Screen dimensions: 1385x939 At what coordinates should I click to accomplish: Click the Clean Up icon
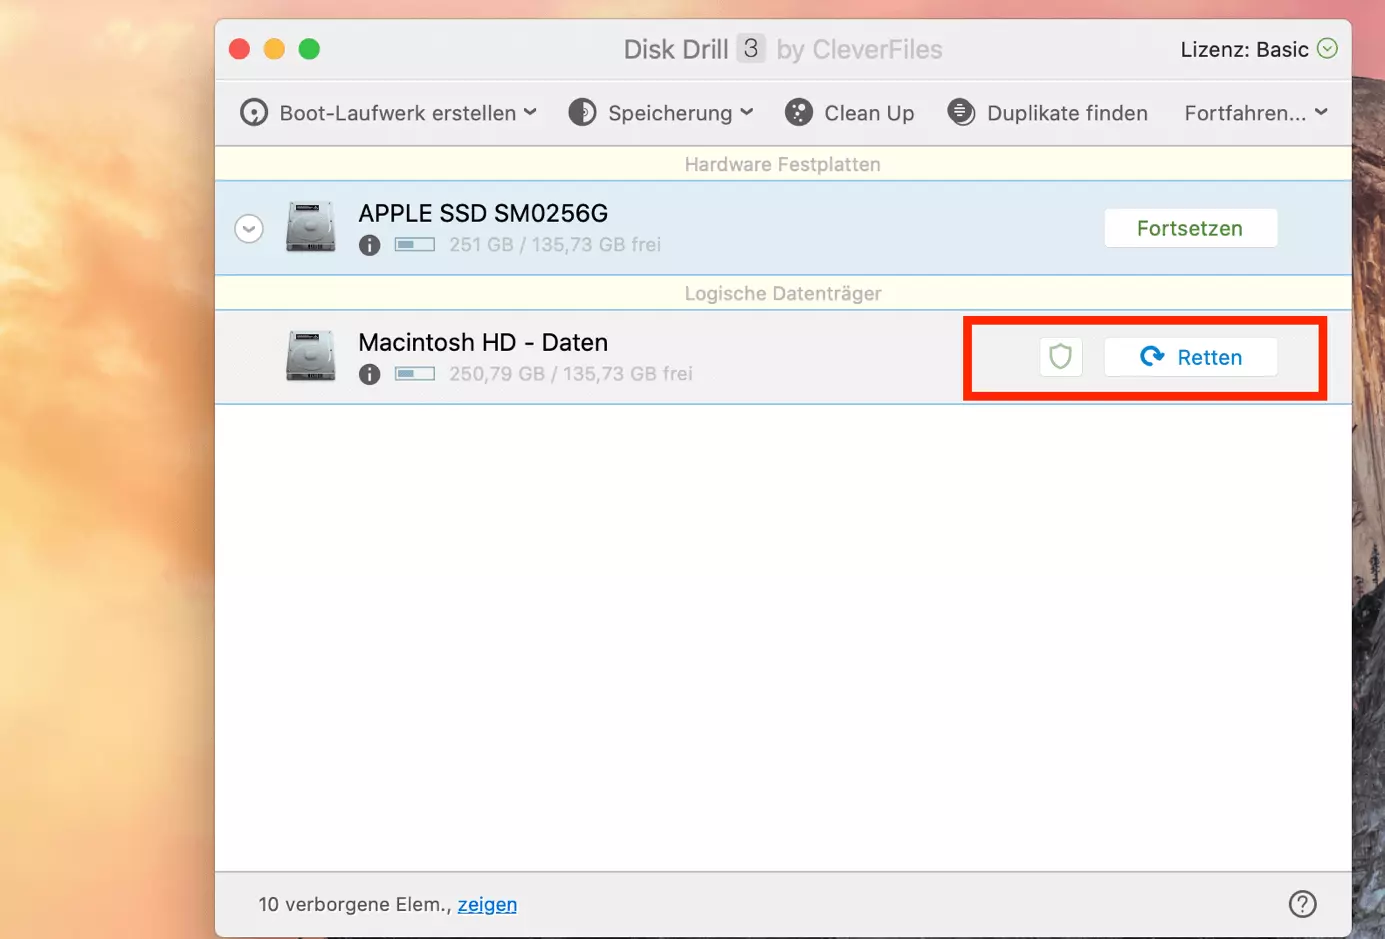(799, 113)
